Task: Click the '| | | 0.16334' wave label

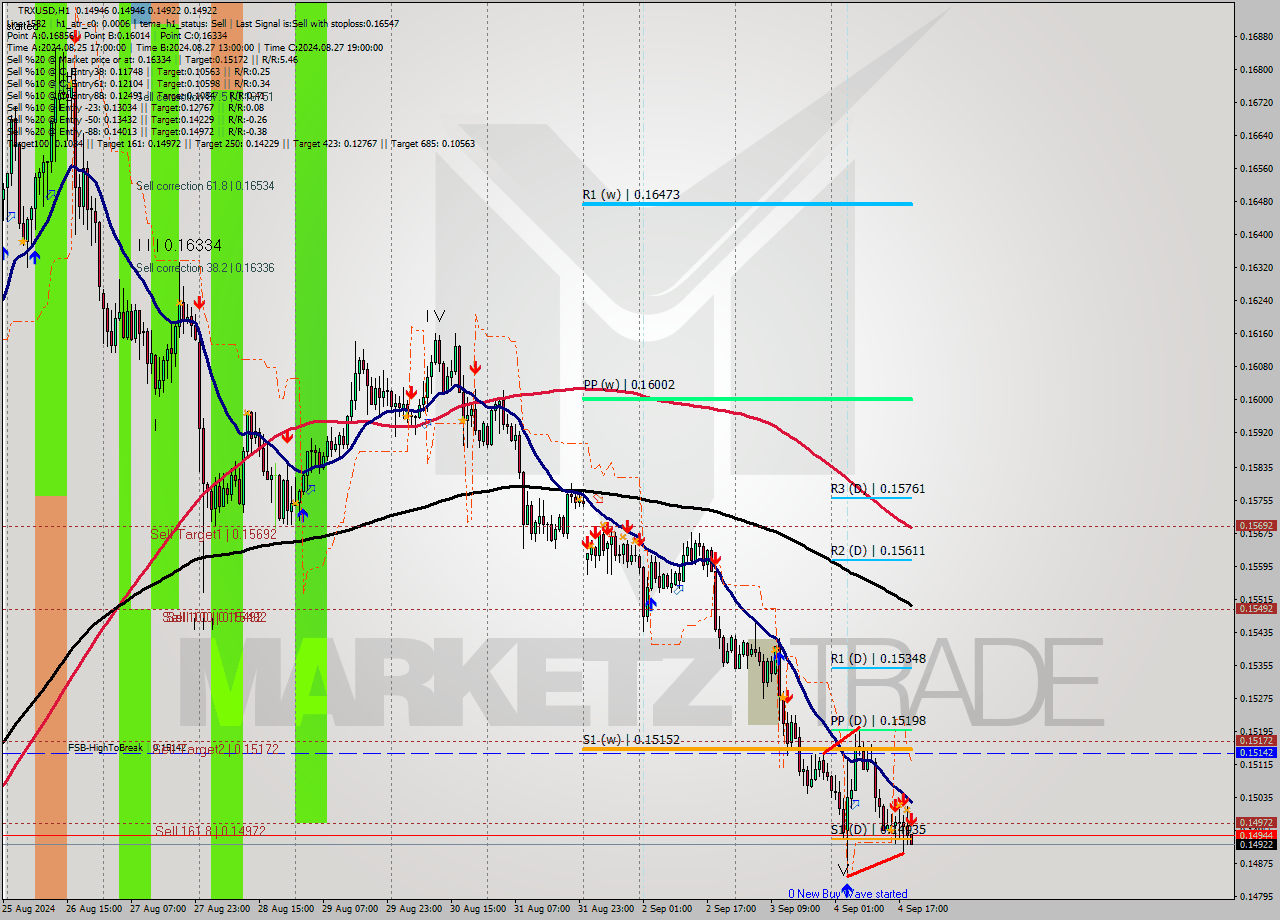Action: [x=180, y=245]
